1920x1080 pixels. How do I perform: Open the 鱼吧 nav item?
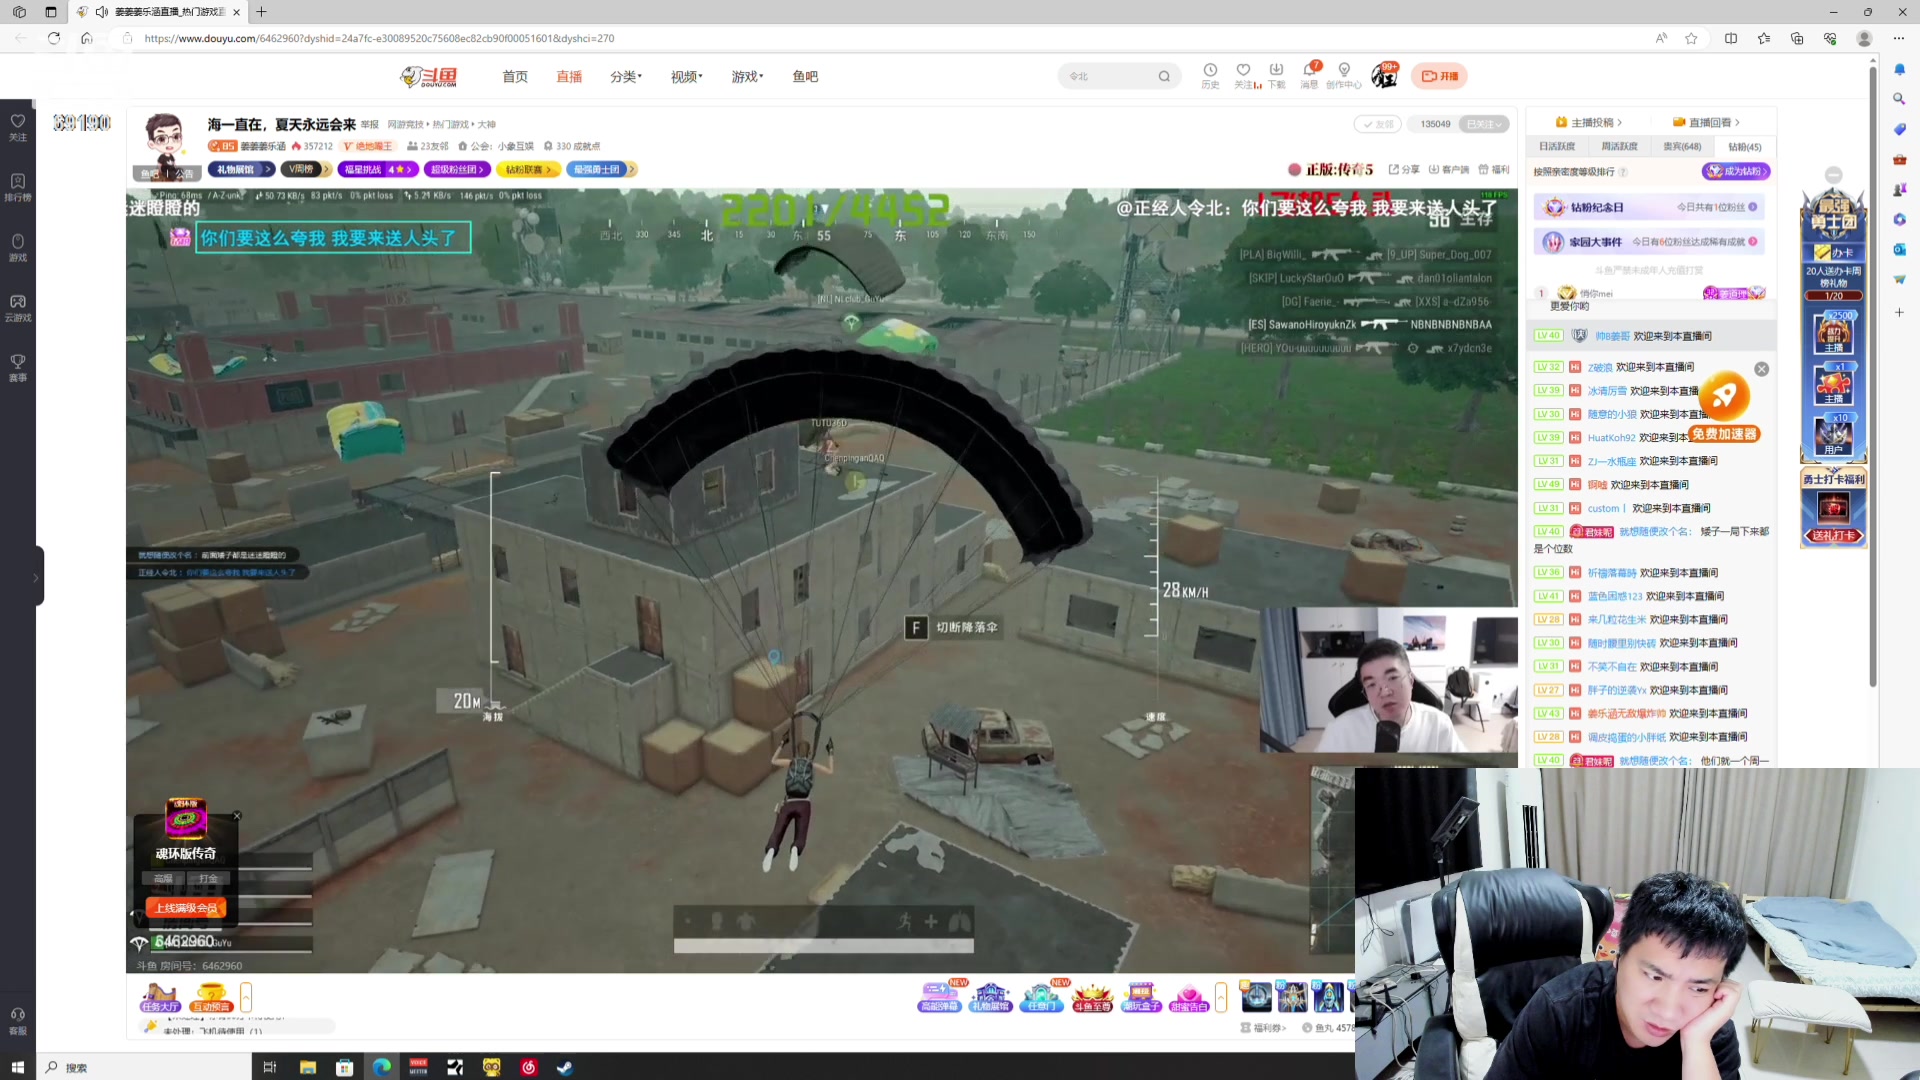(x=805, y=76)
